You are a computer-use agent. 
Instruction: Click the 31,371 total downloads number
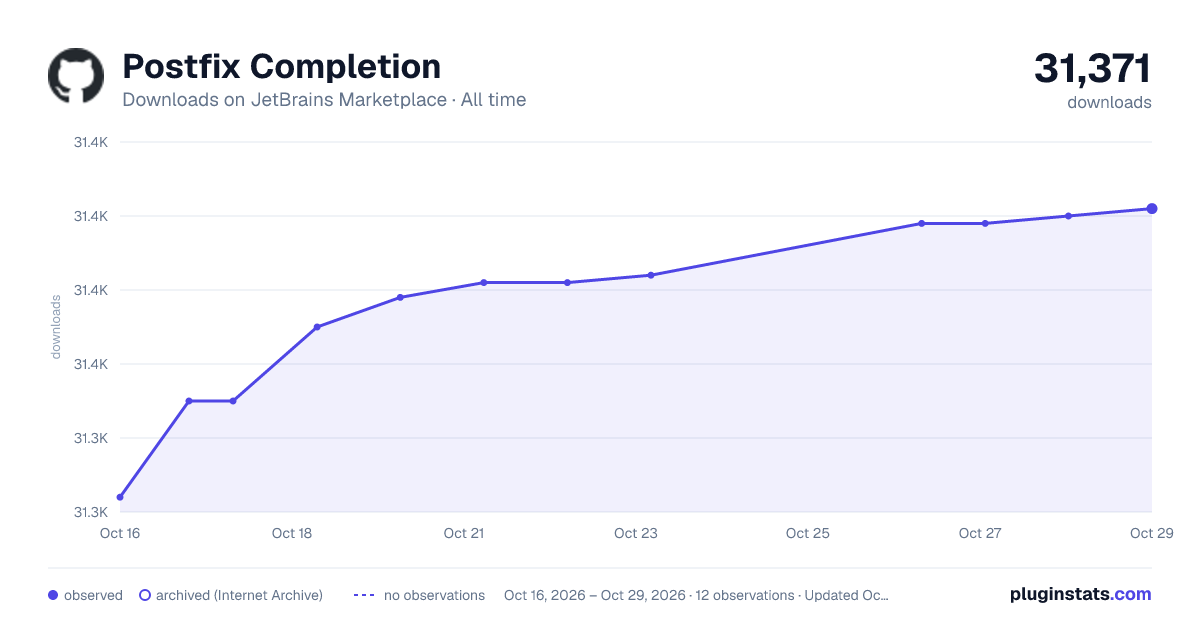pyautogui.click(x=1092, y=69)
